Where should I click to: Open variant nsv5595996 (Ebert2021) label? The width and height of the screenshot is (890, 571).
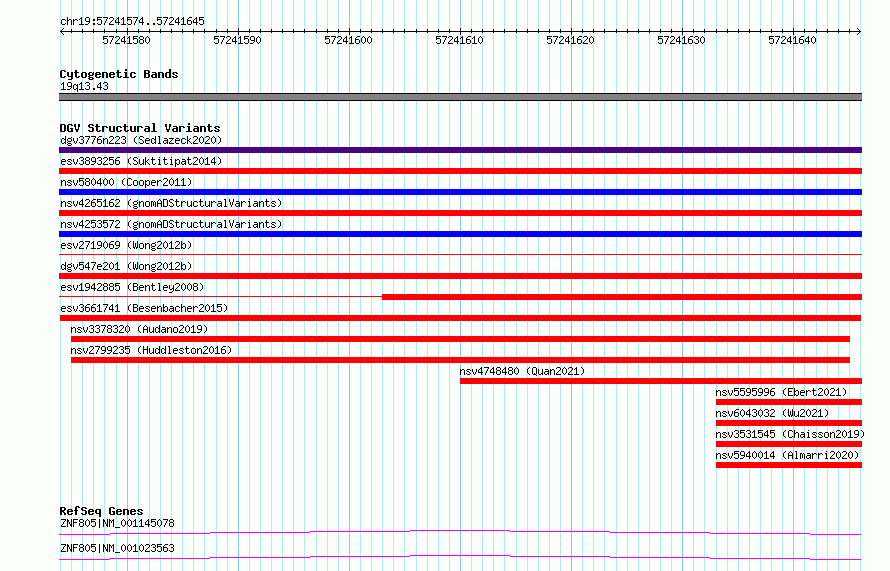[x=781, y=392]
